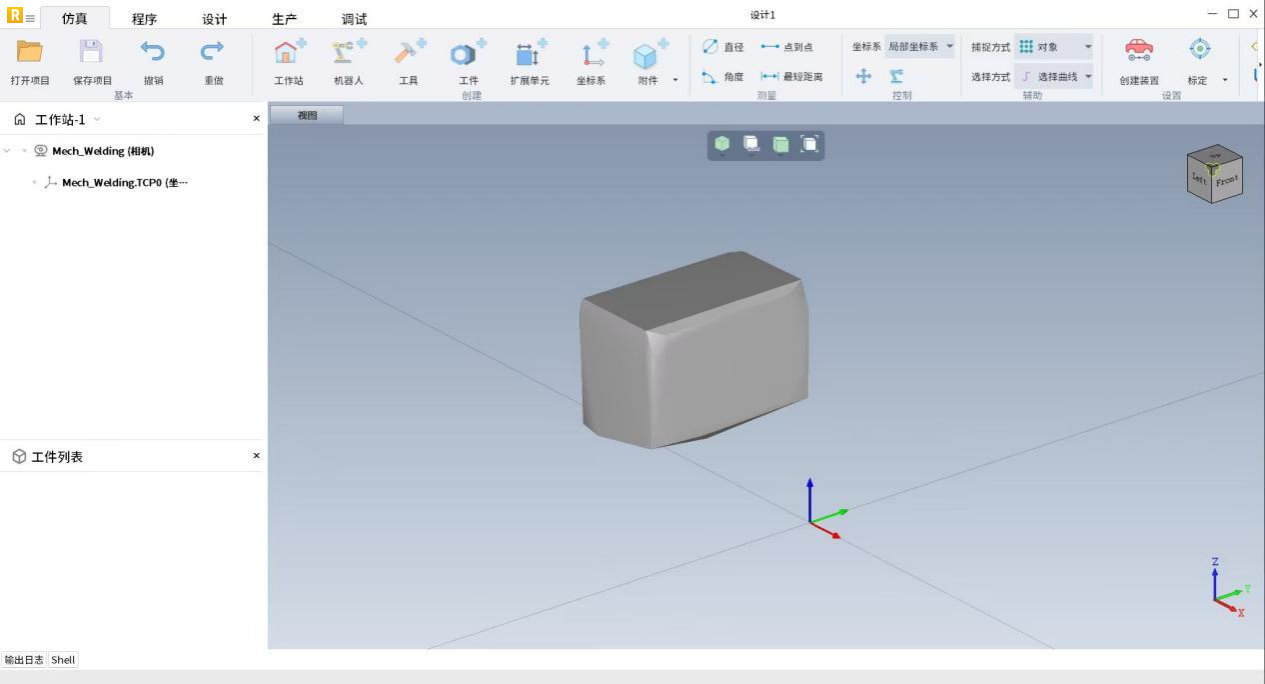Undo with the 撤销 arrow icon
Image resolution: width=1265 pixels, height=684 pixels.
[x=153, y=52]
